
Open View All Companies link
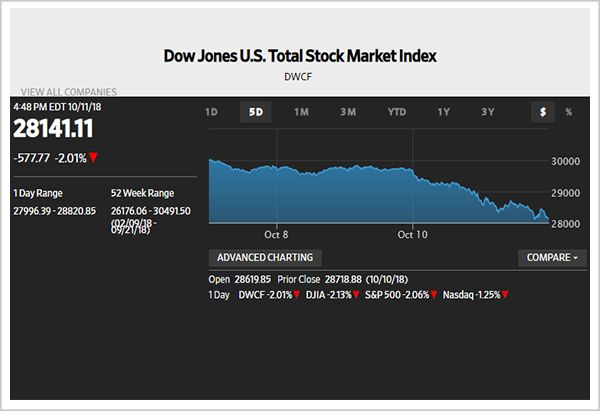coord(62,92)
